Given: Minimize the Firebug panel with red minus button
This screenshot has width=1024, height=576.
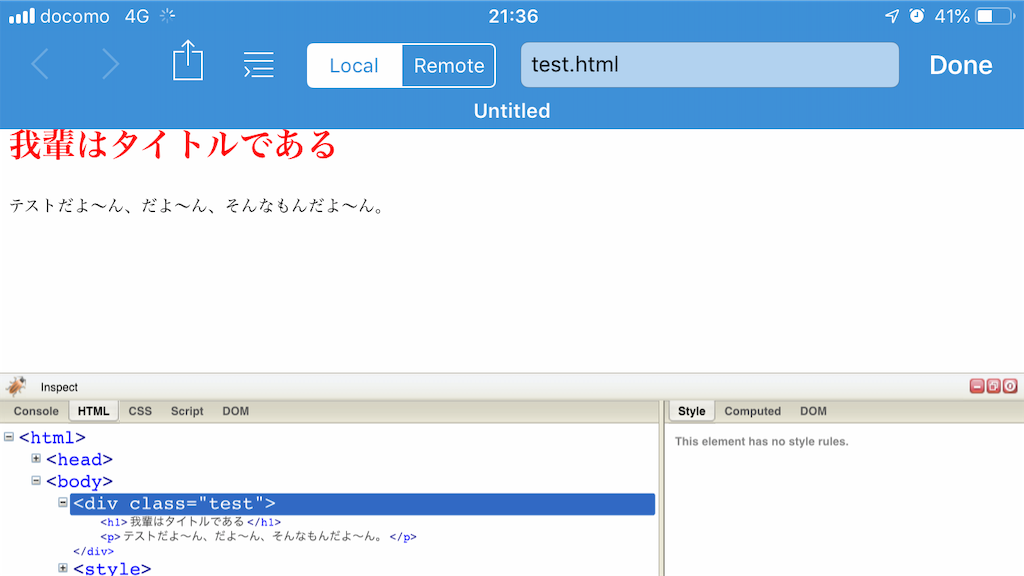Looking at the screenshot, I should tap(977, 386).
